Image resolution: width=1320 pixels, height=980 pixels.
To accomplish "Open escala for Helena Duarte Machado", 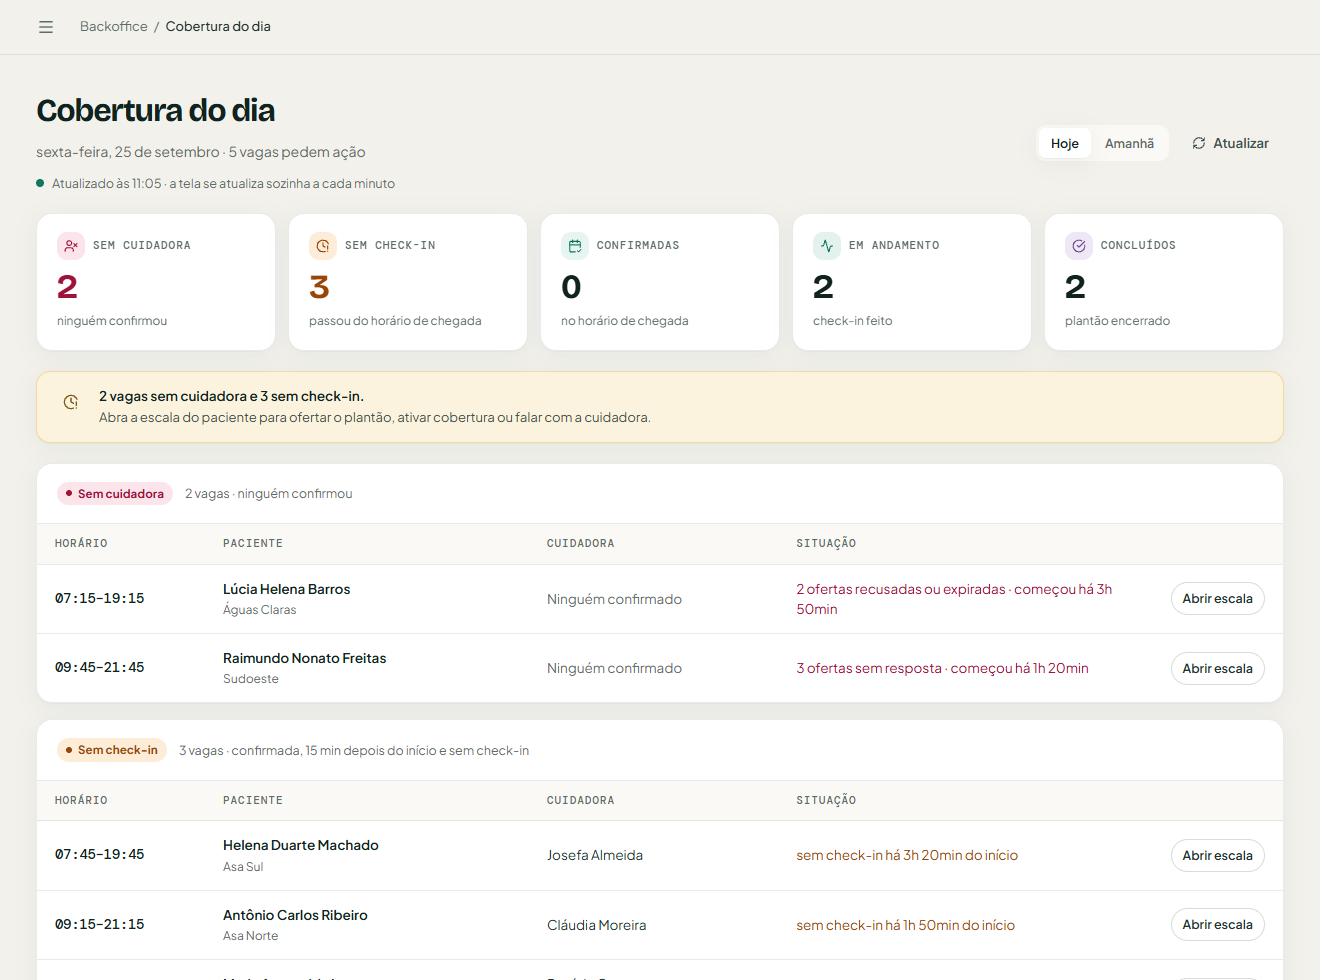I will [1217, 855].
